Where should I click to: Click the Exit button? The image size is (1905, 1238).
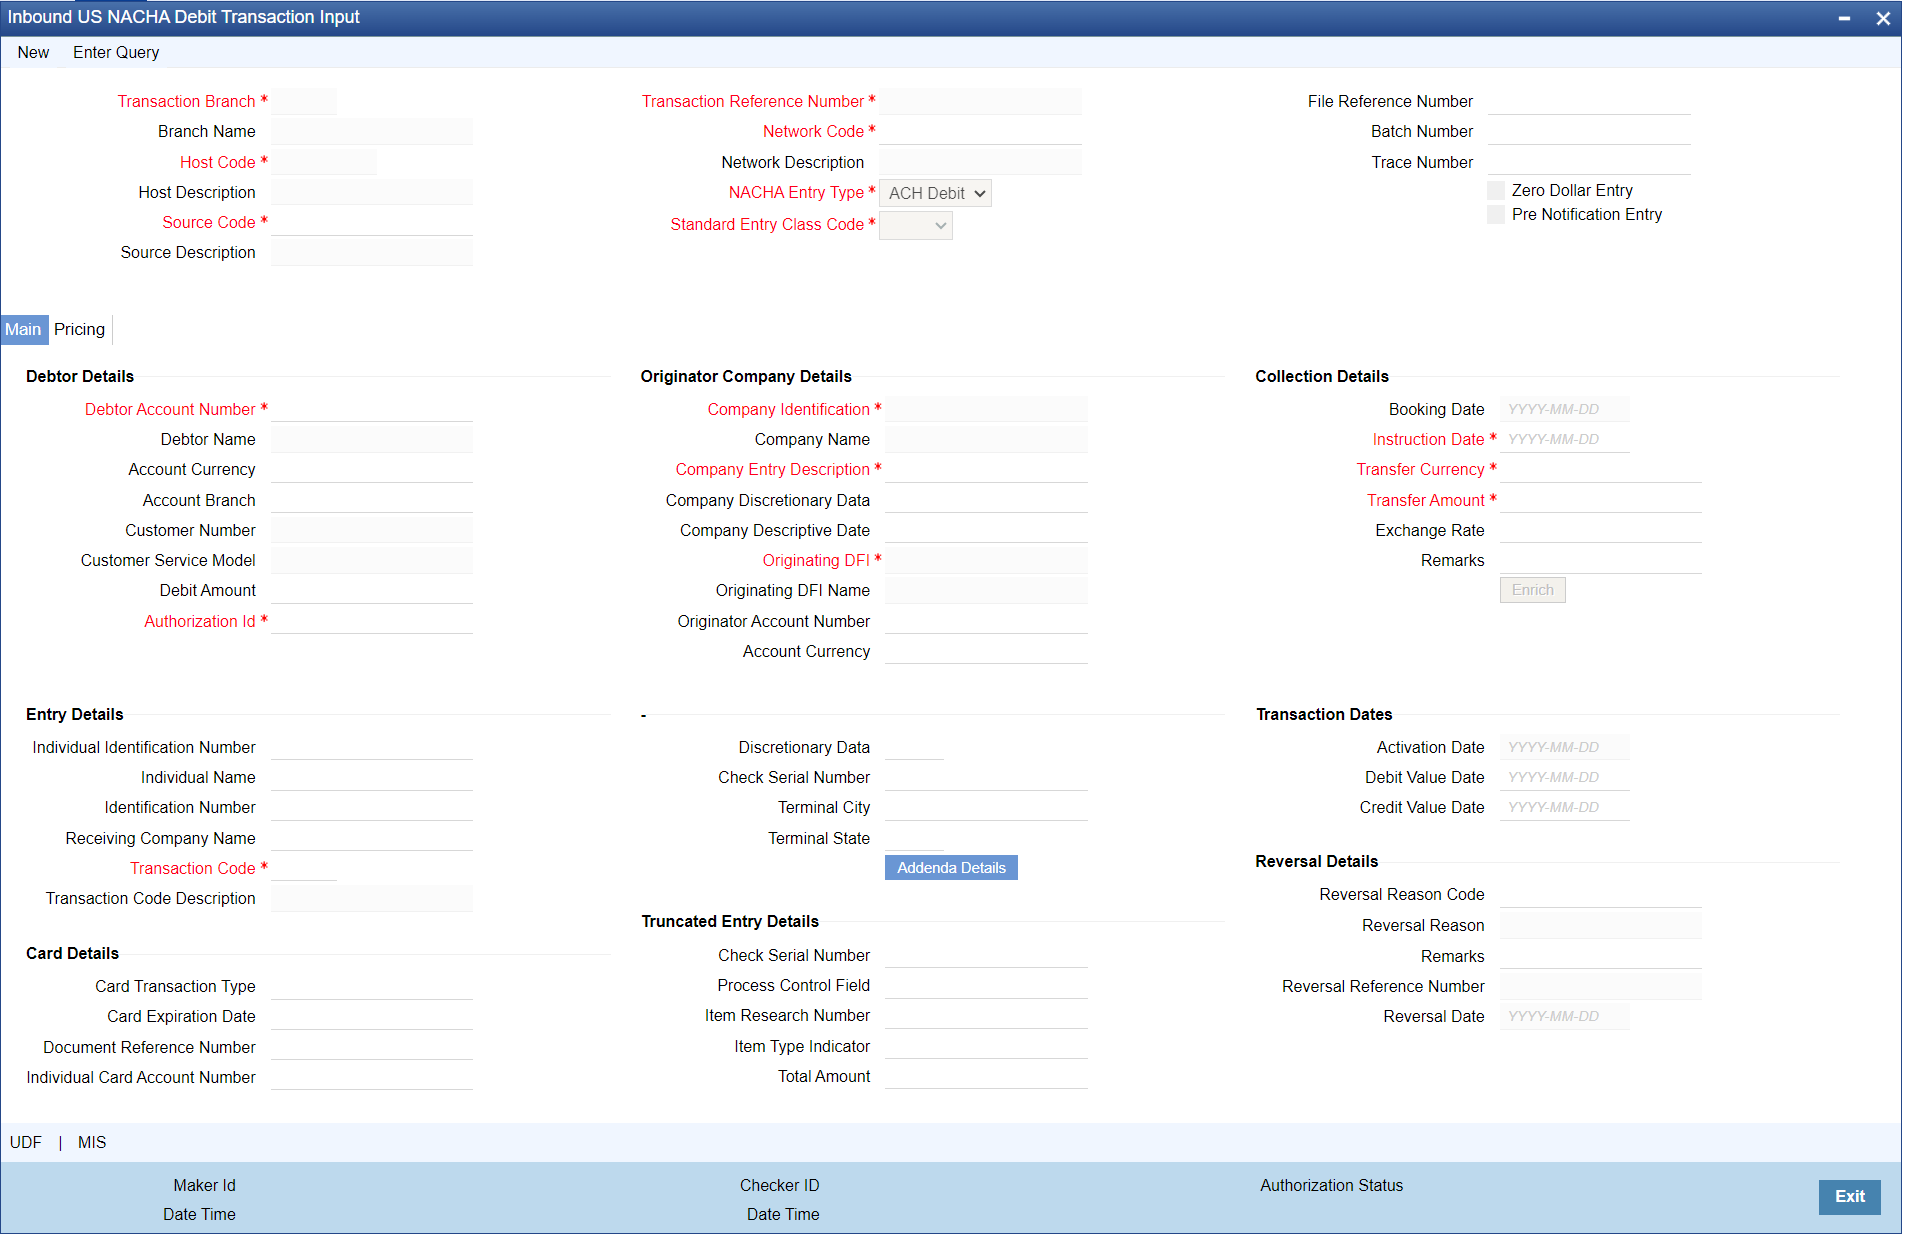pos(1849,1196)
